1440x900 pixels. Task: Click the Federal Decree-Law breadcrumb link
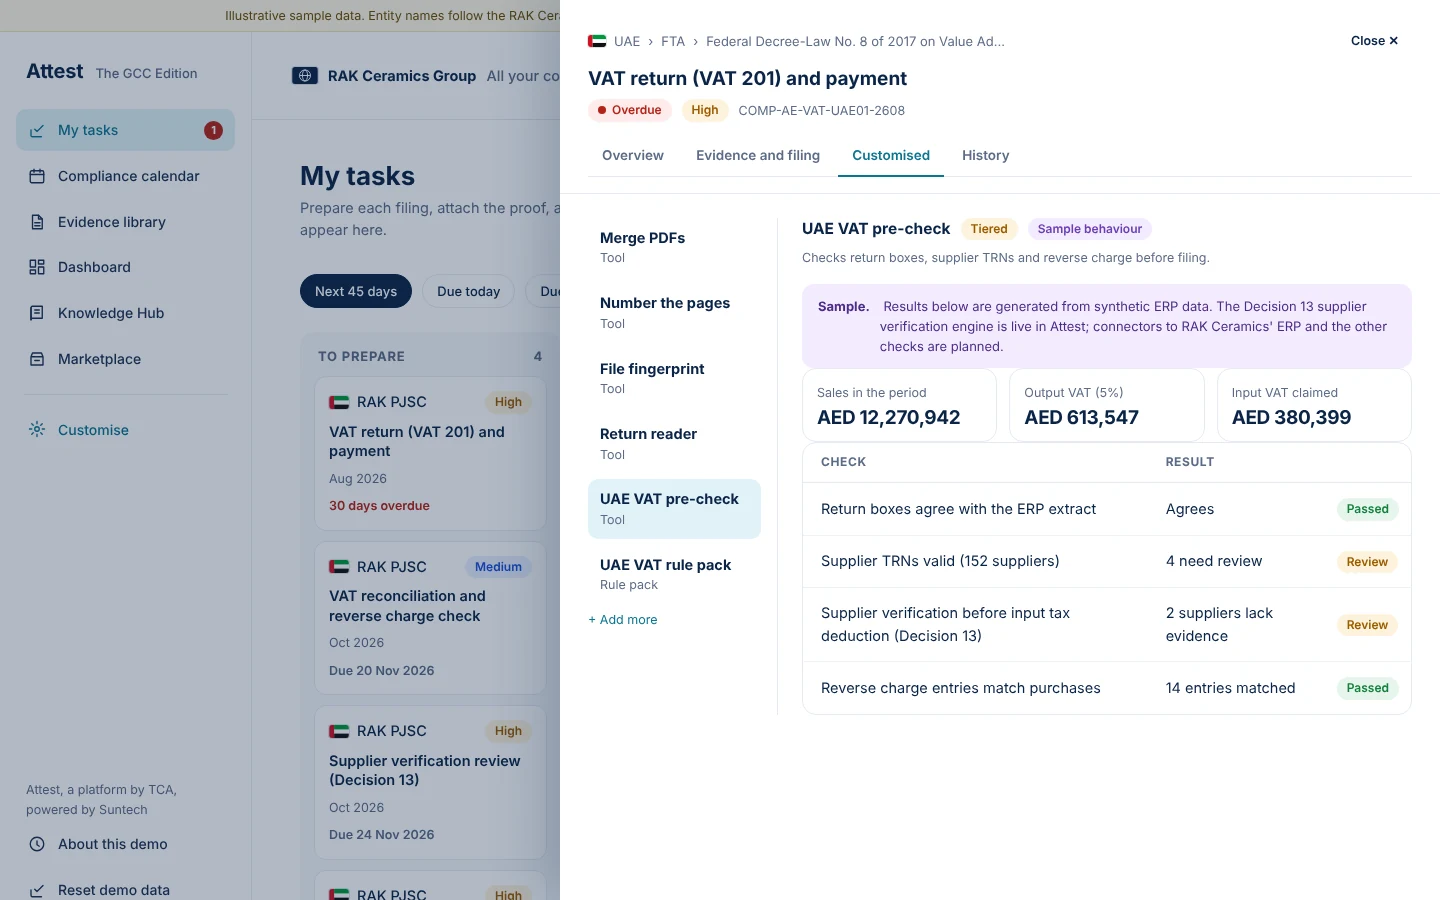855,41
